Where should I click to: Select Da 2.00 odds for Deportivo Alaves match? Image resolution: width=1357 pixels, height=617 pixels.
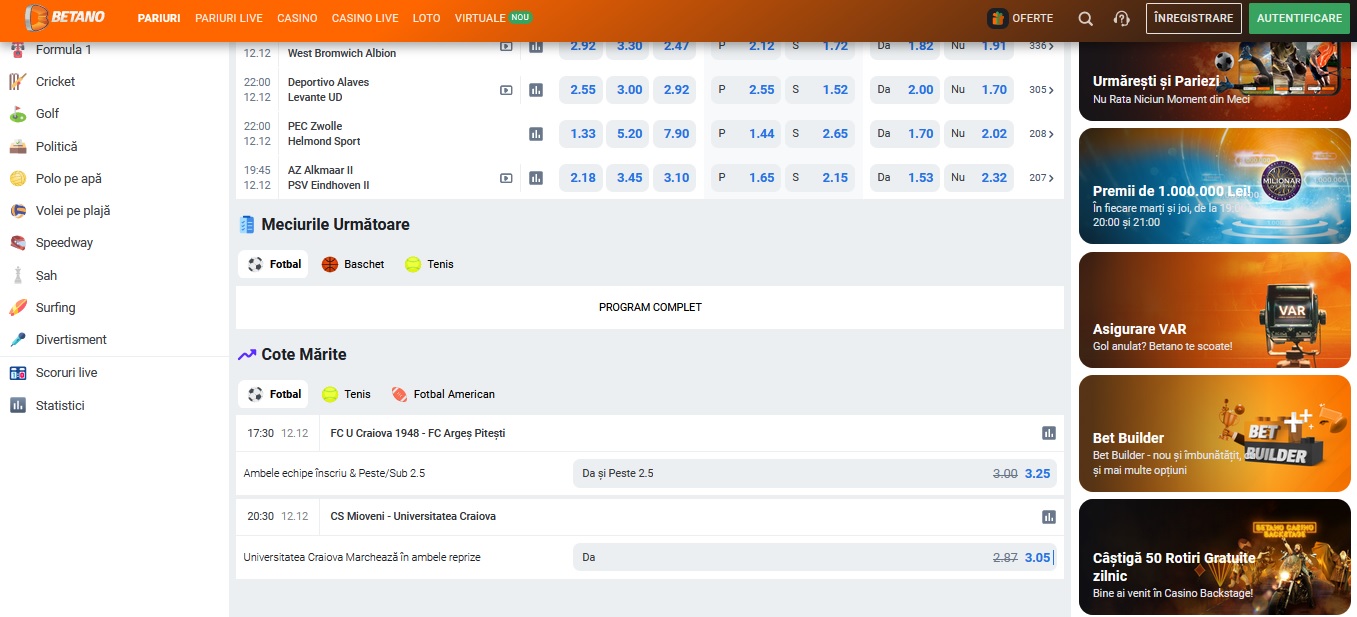coord(906,90)
